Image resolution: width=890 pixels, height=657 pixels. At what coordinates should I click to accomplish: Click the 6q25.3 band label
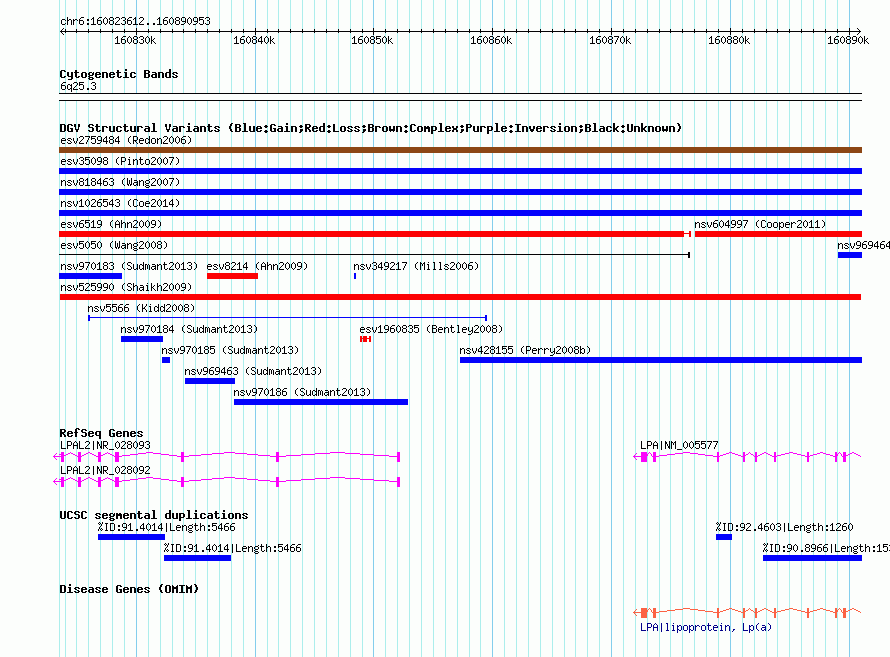tap(78, 86)
